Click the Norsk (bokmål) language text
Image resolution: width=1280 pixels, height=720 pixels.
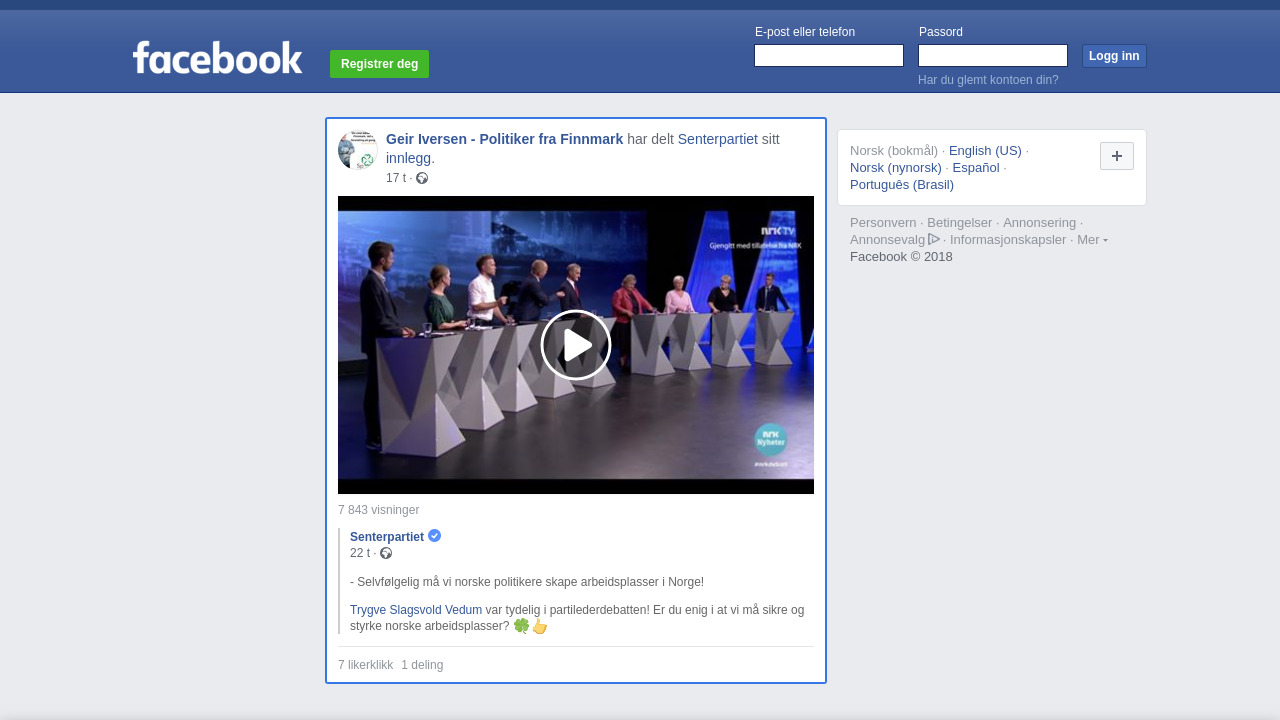[x=894, y=151]
